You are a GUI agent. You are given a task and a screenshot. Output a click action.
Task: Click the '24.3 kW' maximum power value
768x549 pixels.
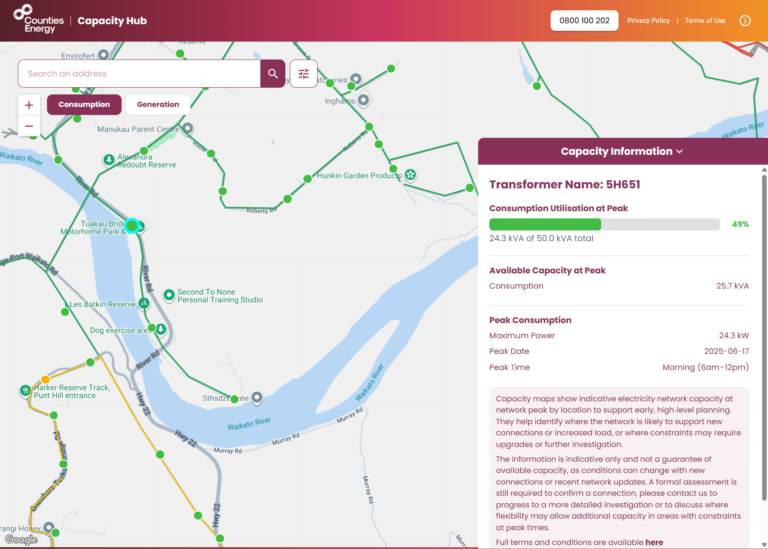point(734,335)
